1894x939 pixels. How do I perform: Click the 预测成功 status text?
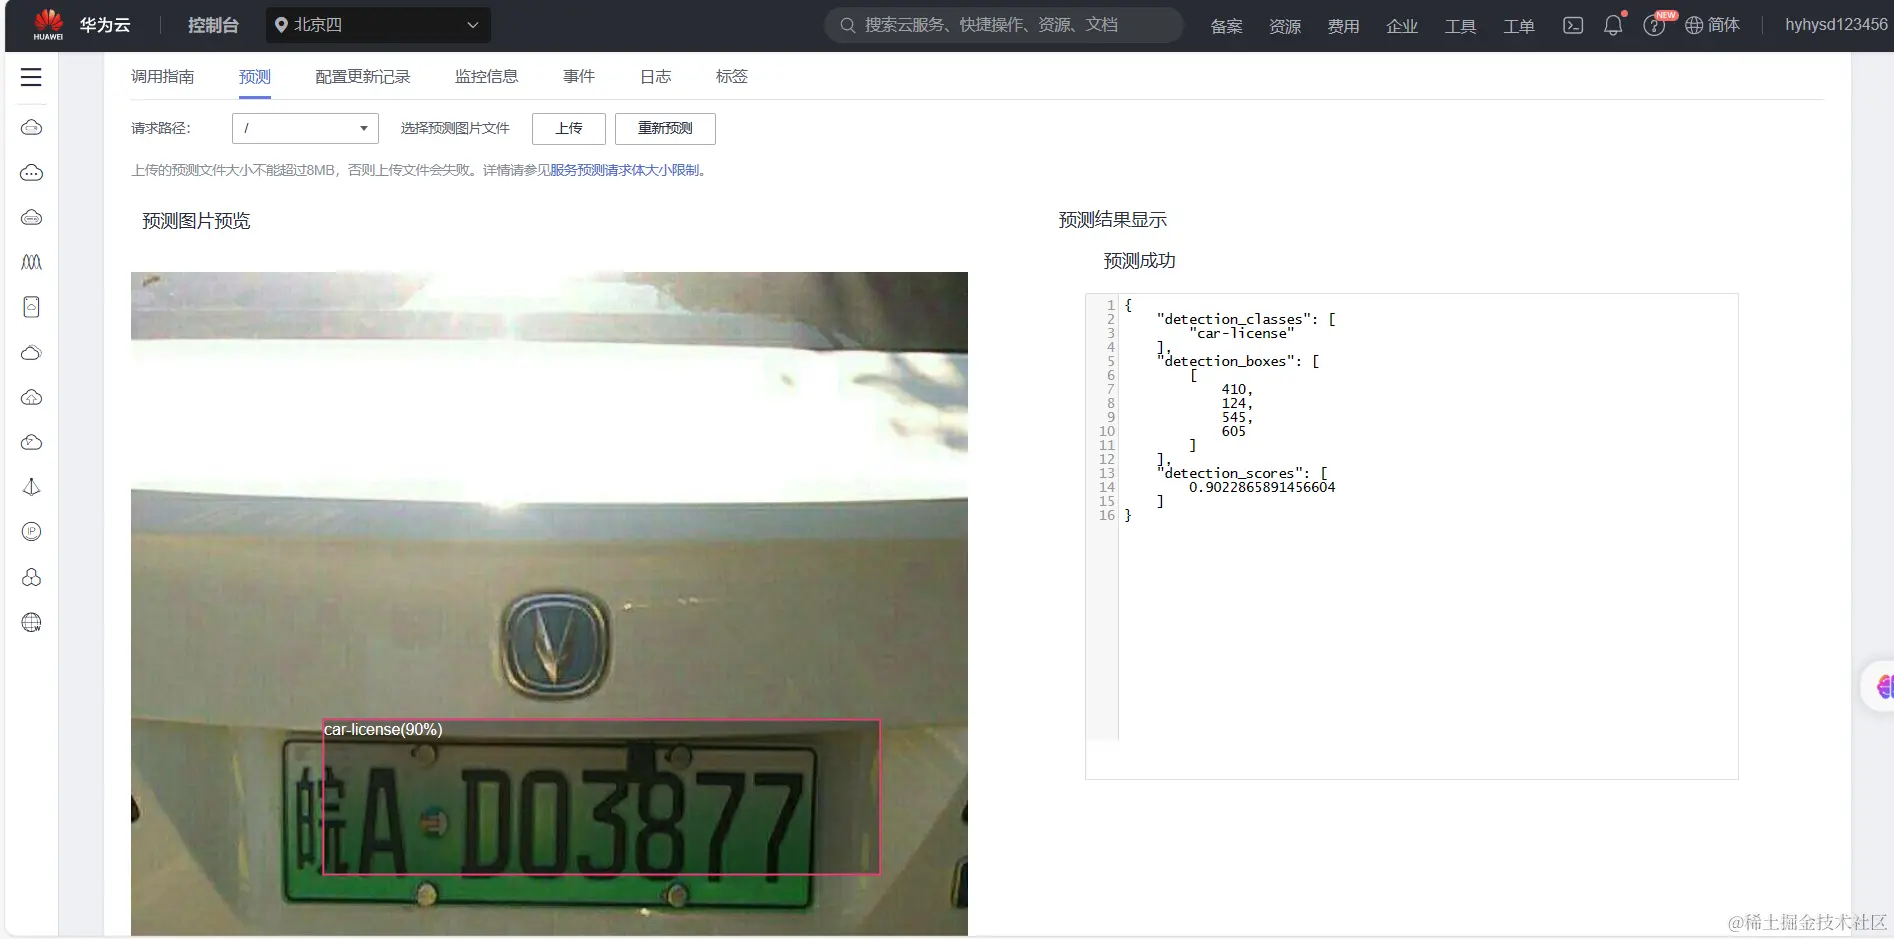click(1139, 261)
